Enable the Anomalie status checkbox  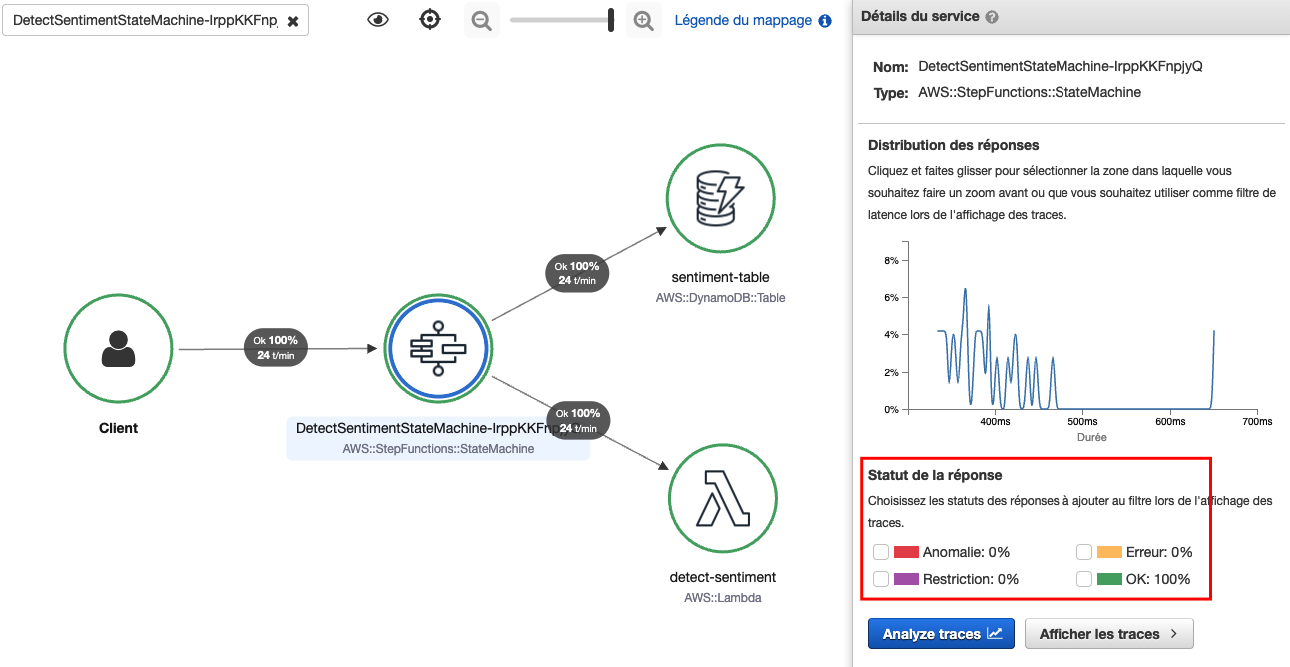[881, 552]
